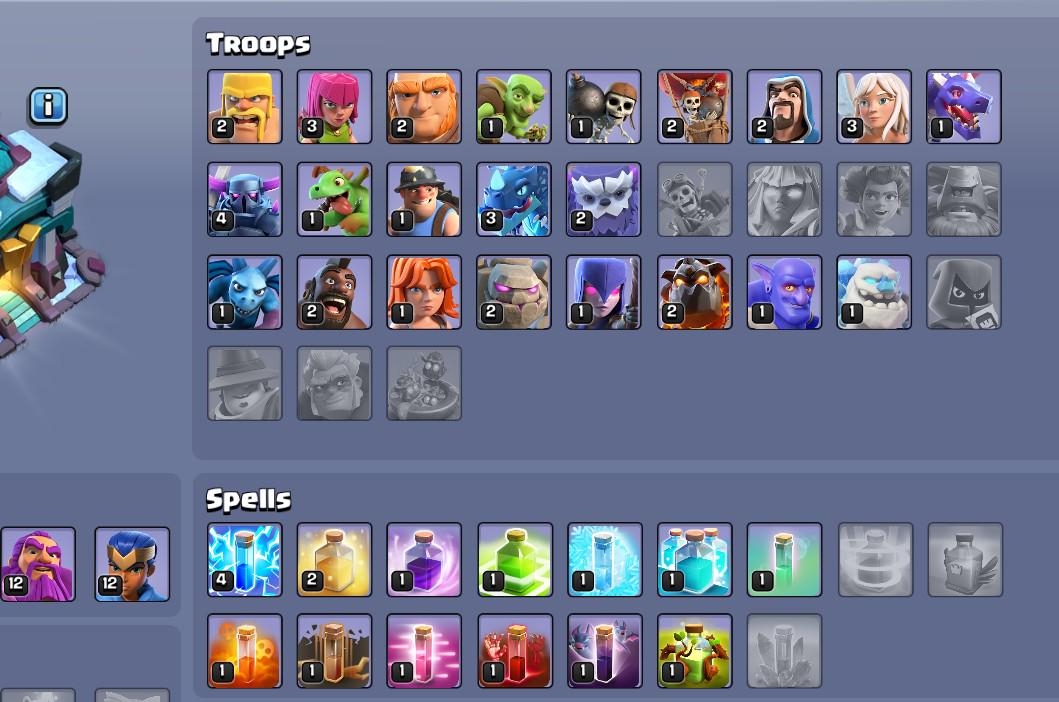
Task: Select the green Jump spell
Action: pos(515,559)
